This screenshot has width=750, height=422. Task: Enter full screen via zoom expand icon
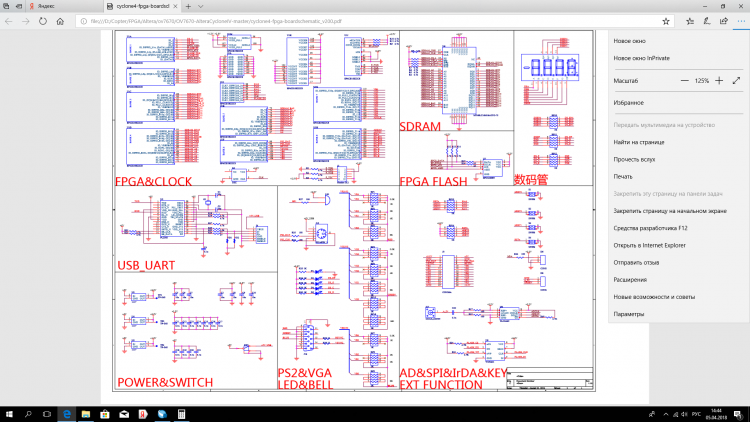(736, 81)
